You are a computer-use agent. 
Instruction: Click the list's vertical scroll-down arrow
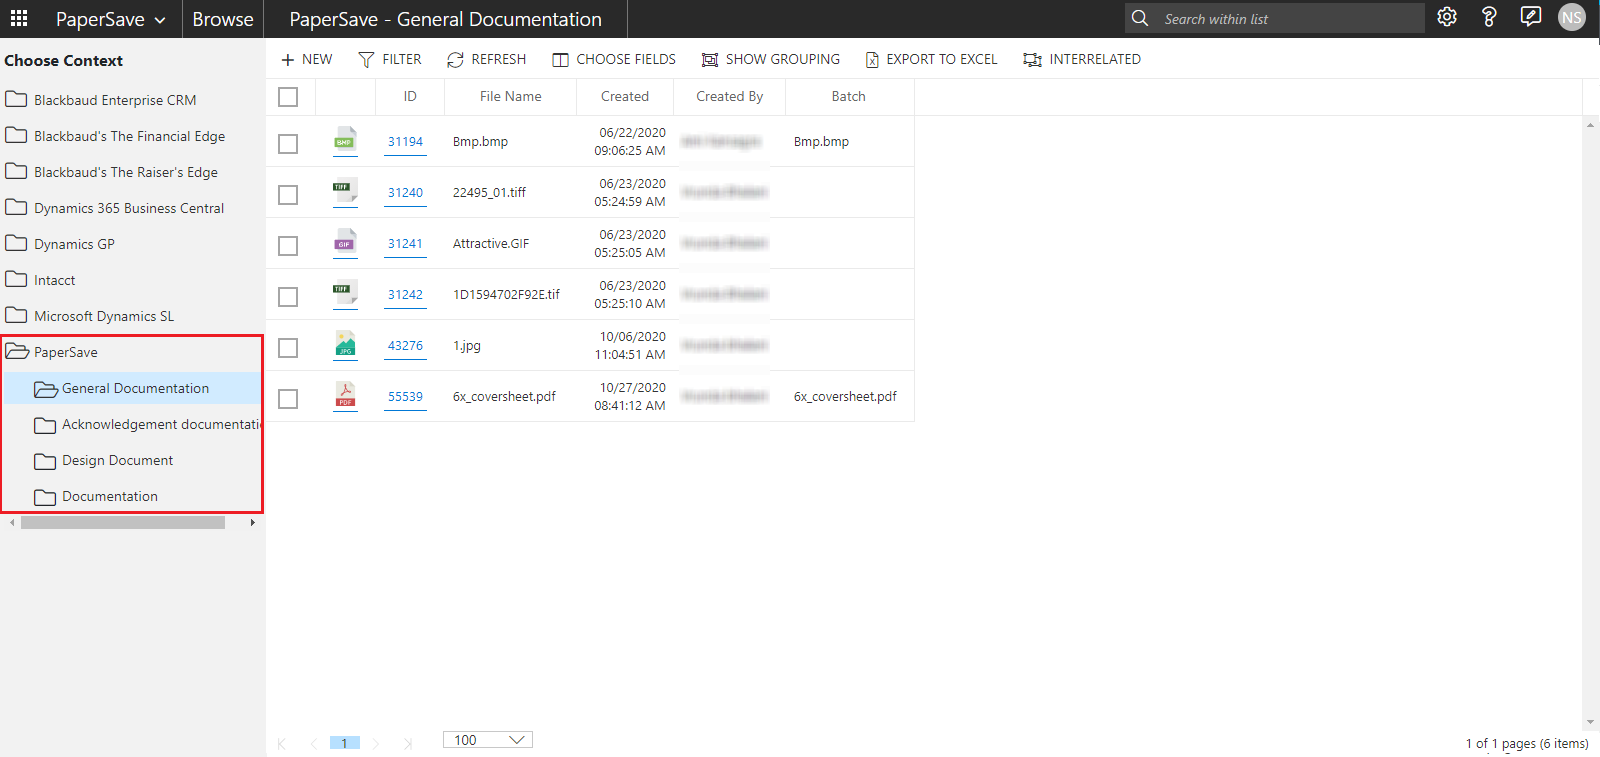pos(1590,723)
